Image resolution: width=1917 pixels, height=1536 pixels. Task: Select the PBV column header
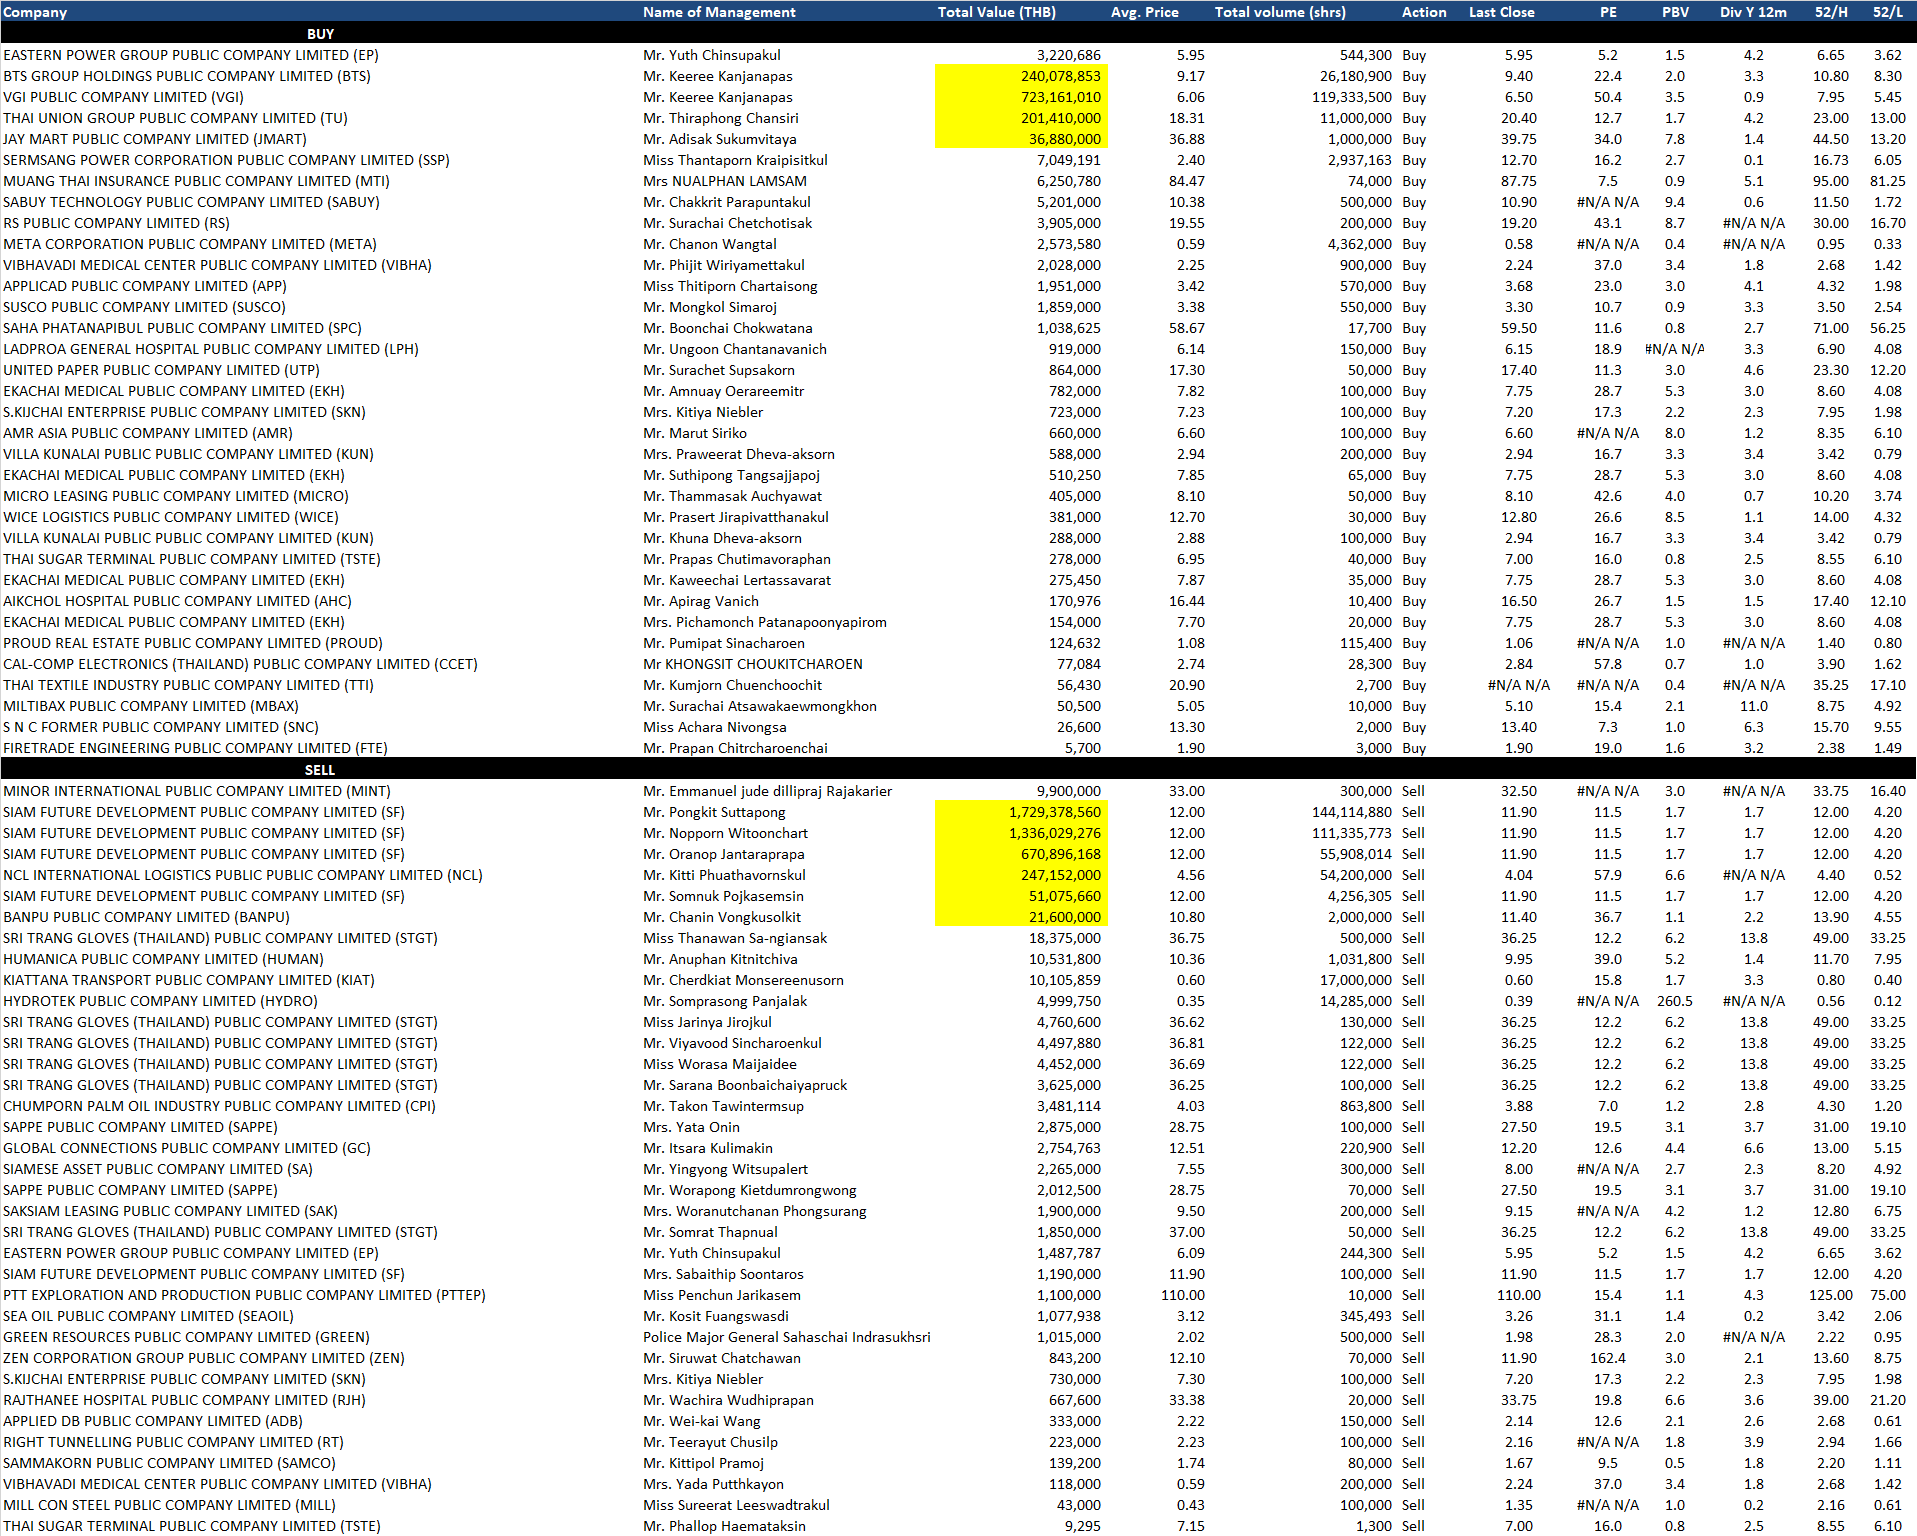pos(1675,12)
